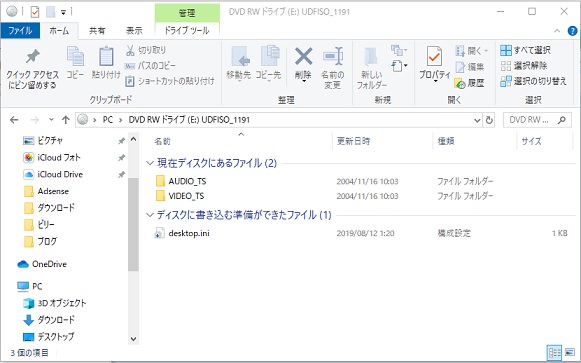Click the search box for DVD RW
The image size is (581, 363).
[537, 120]
